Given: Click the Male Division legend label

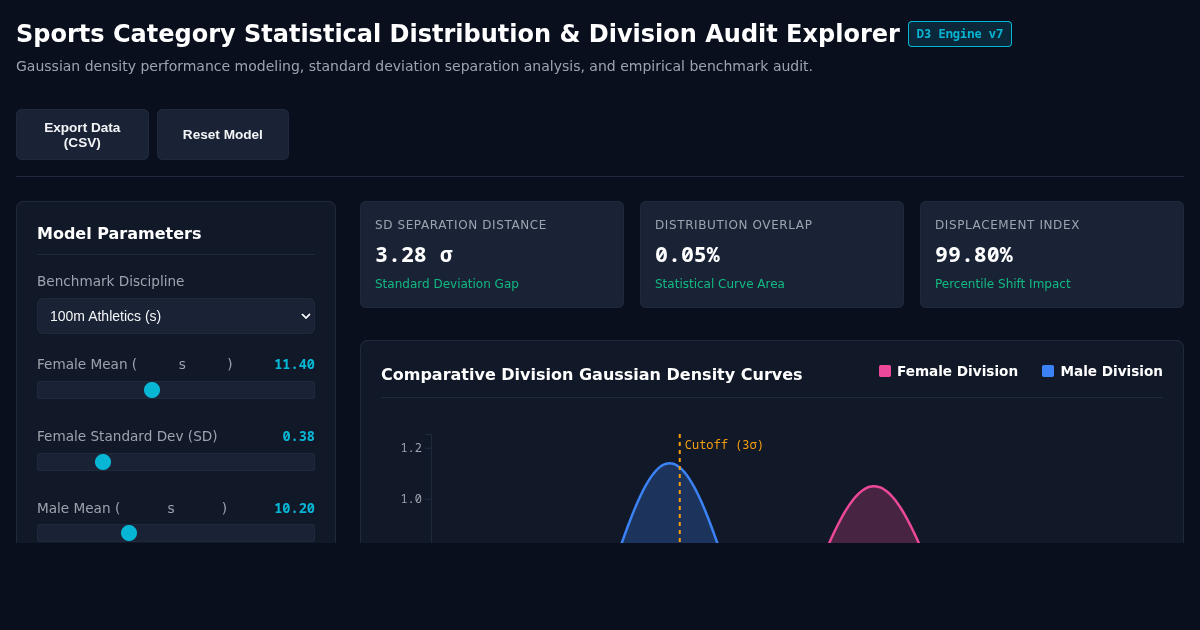Looking at the screenshot, I should tap(1111, 371).
